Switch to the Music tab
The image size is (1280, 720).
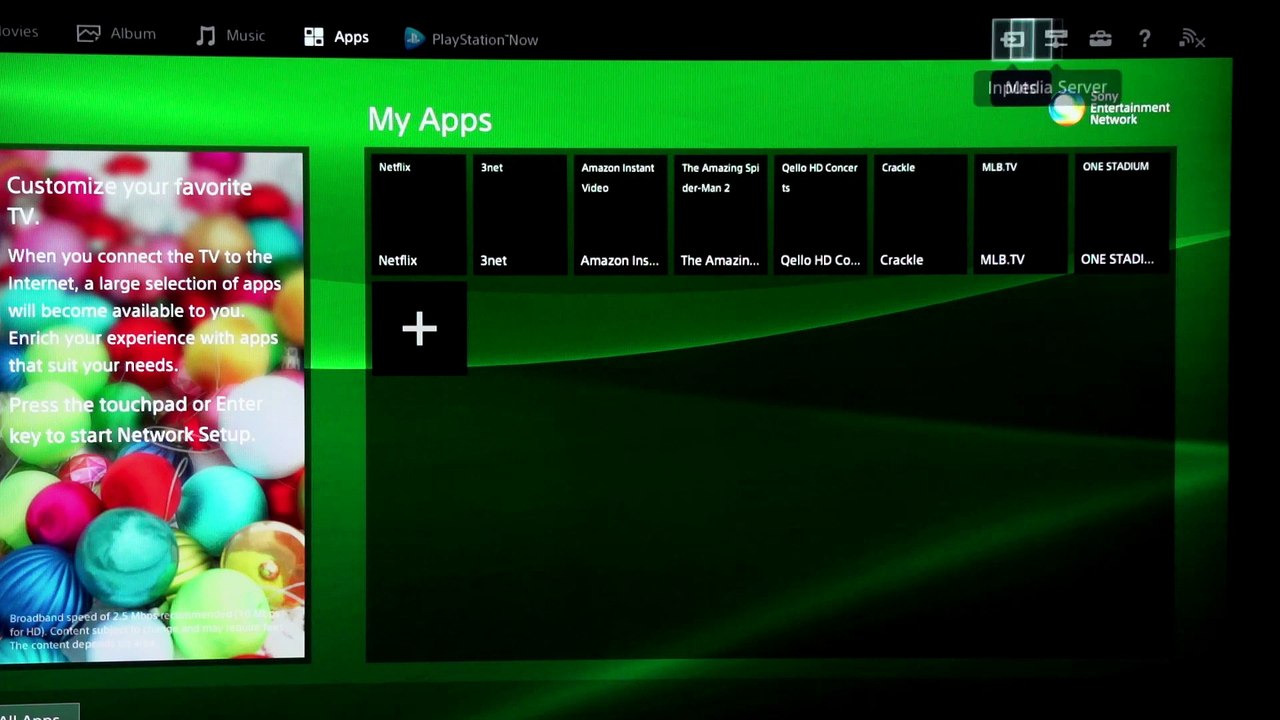[231, 36]
